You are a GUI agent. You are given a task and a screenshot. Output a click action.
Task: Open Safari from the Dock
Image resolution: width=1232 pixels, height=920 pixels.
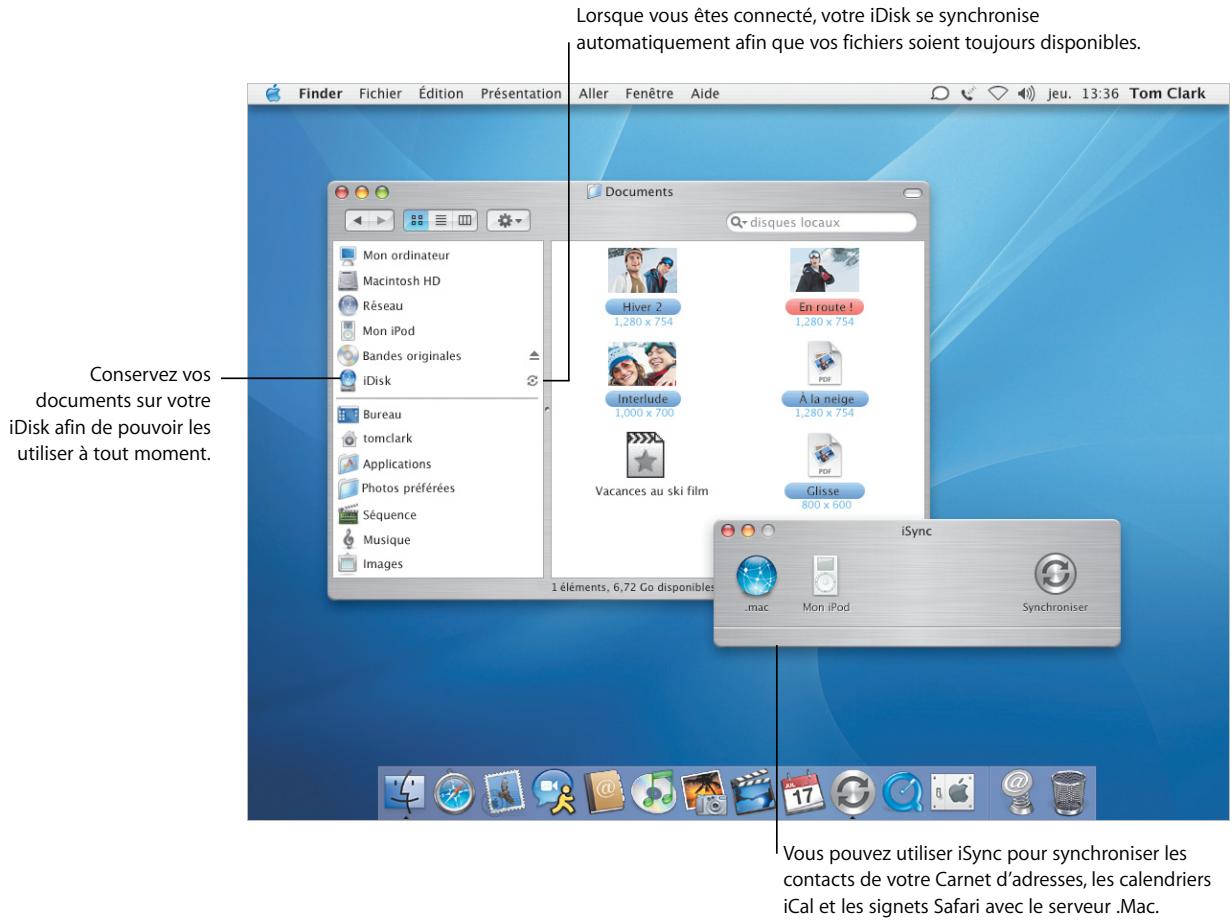tap(453, 792)
